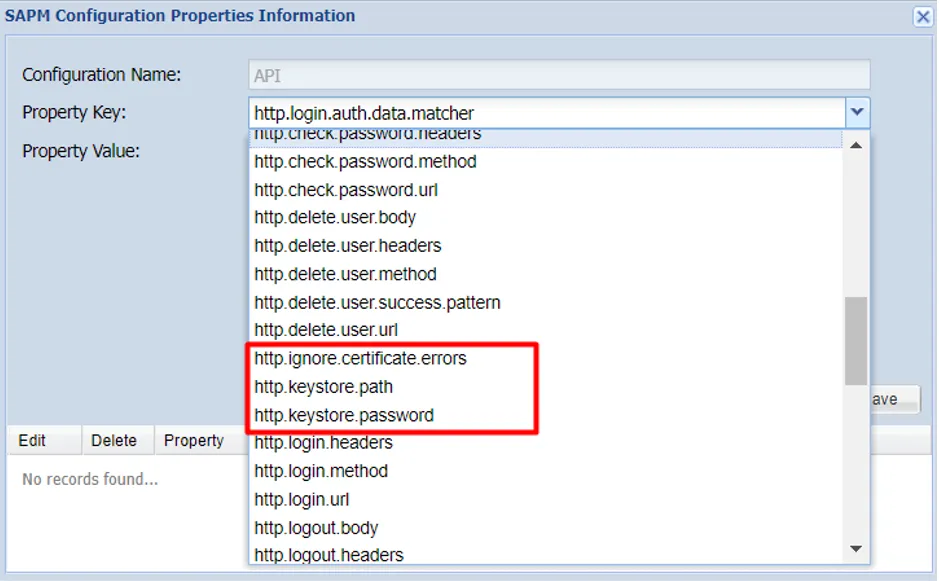Pick http.delete.user.method option
The image size is (939, 581).
[x=546, y=274]
